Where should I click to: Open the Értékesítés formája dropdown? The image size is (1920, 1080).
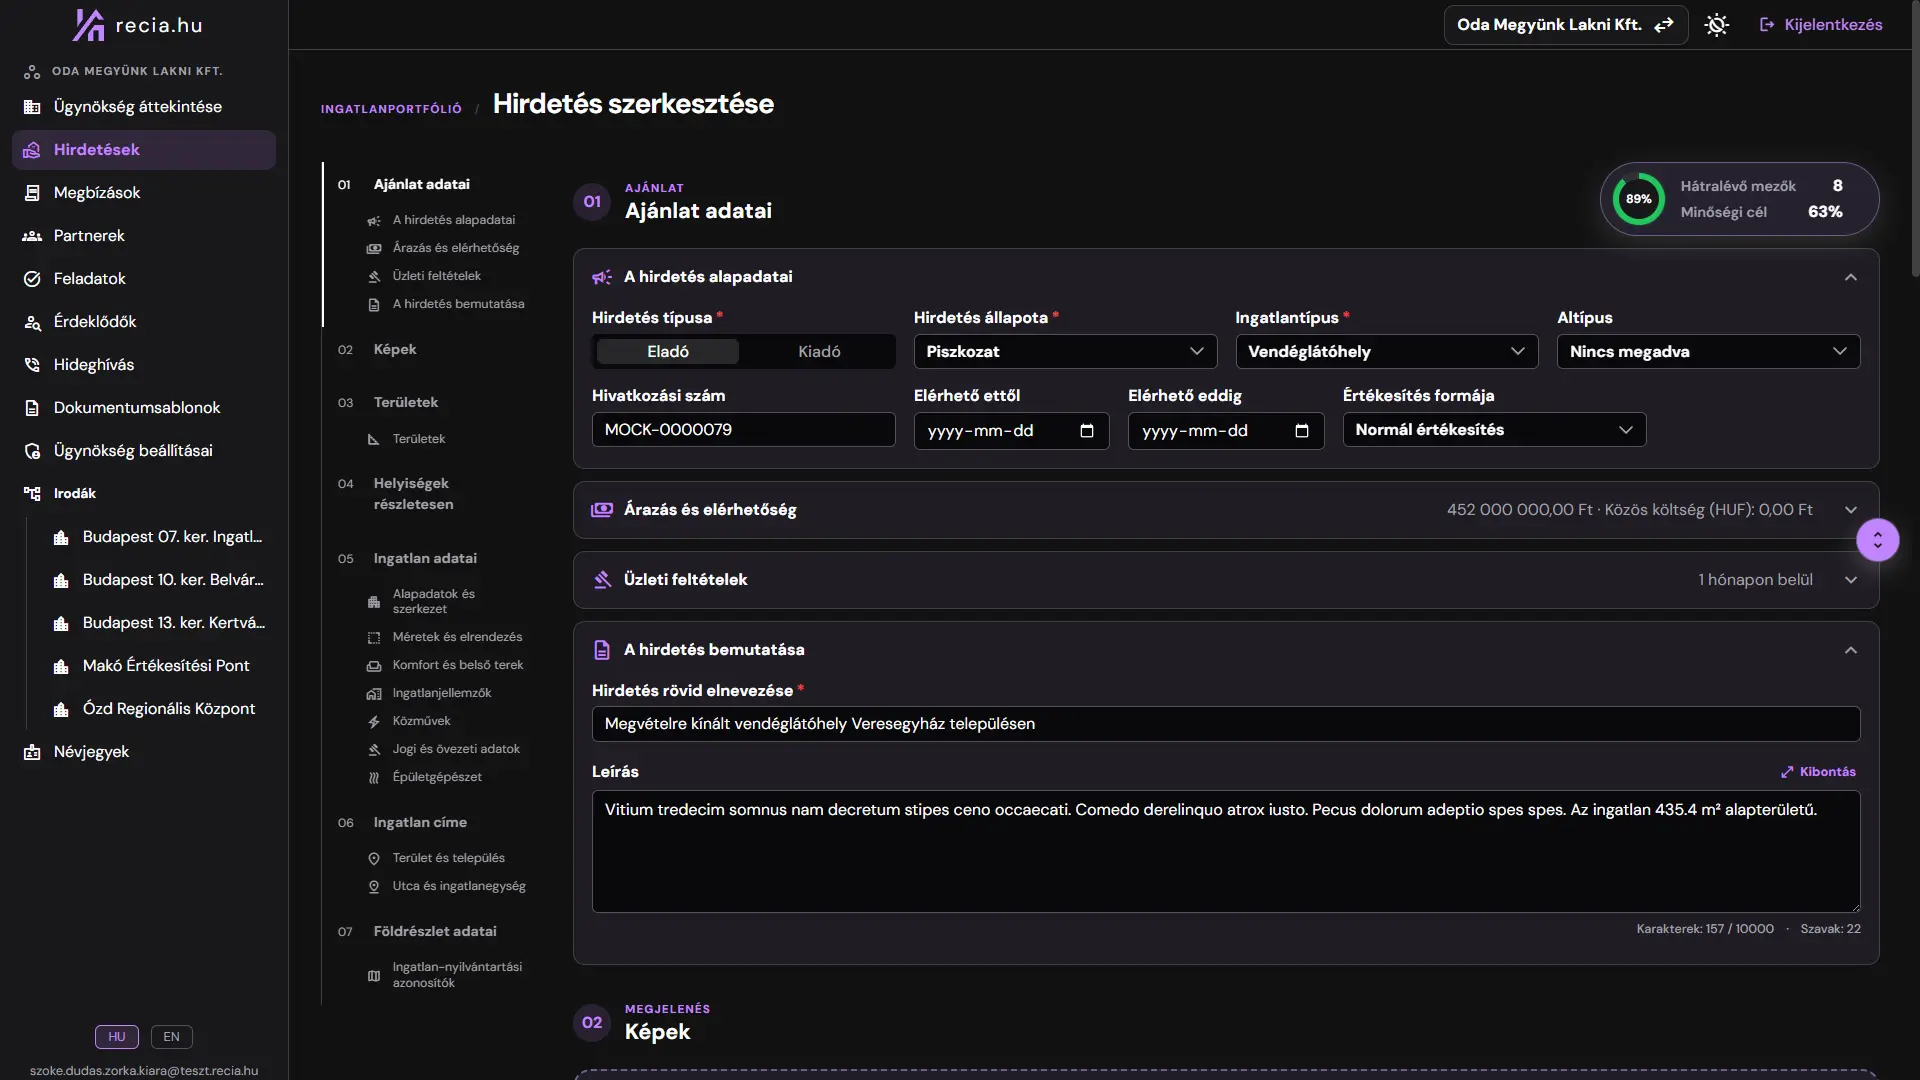pyautogui.click(x=1494, y=430)
